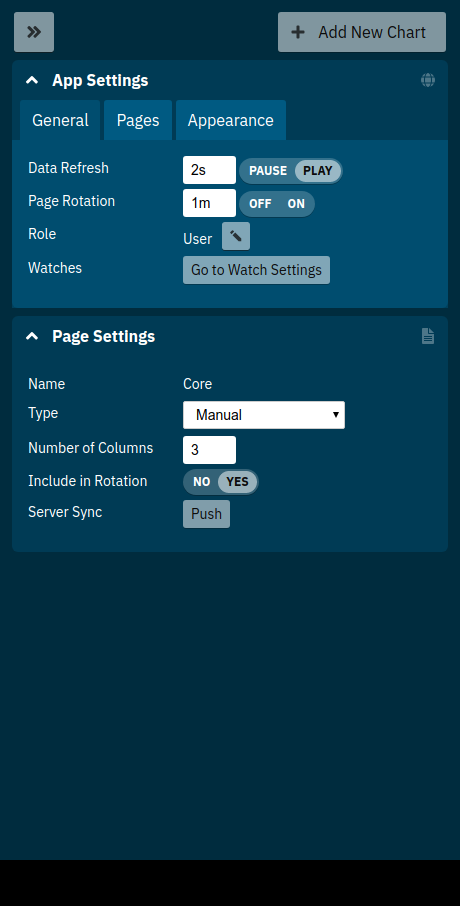Viewport: 460px width, 906px height.
Task: Set Include in Rotation to YES
Action: 237,482
